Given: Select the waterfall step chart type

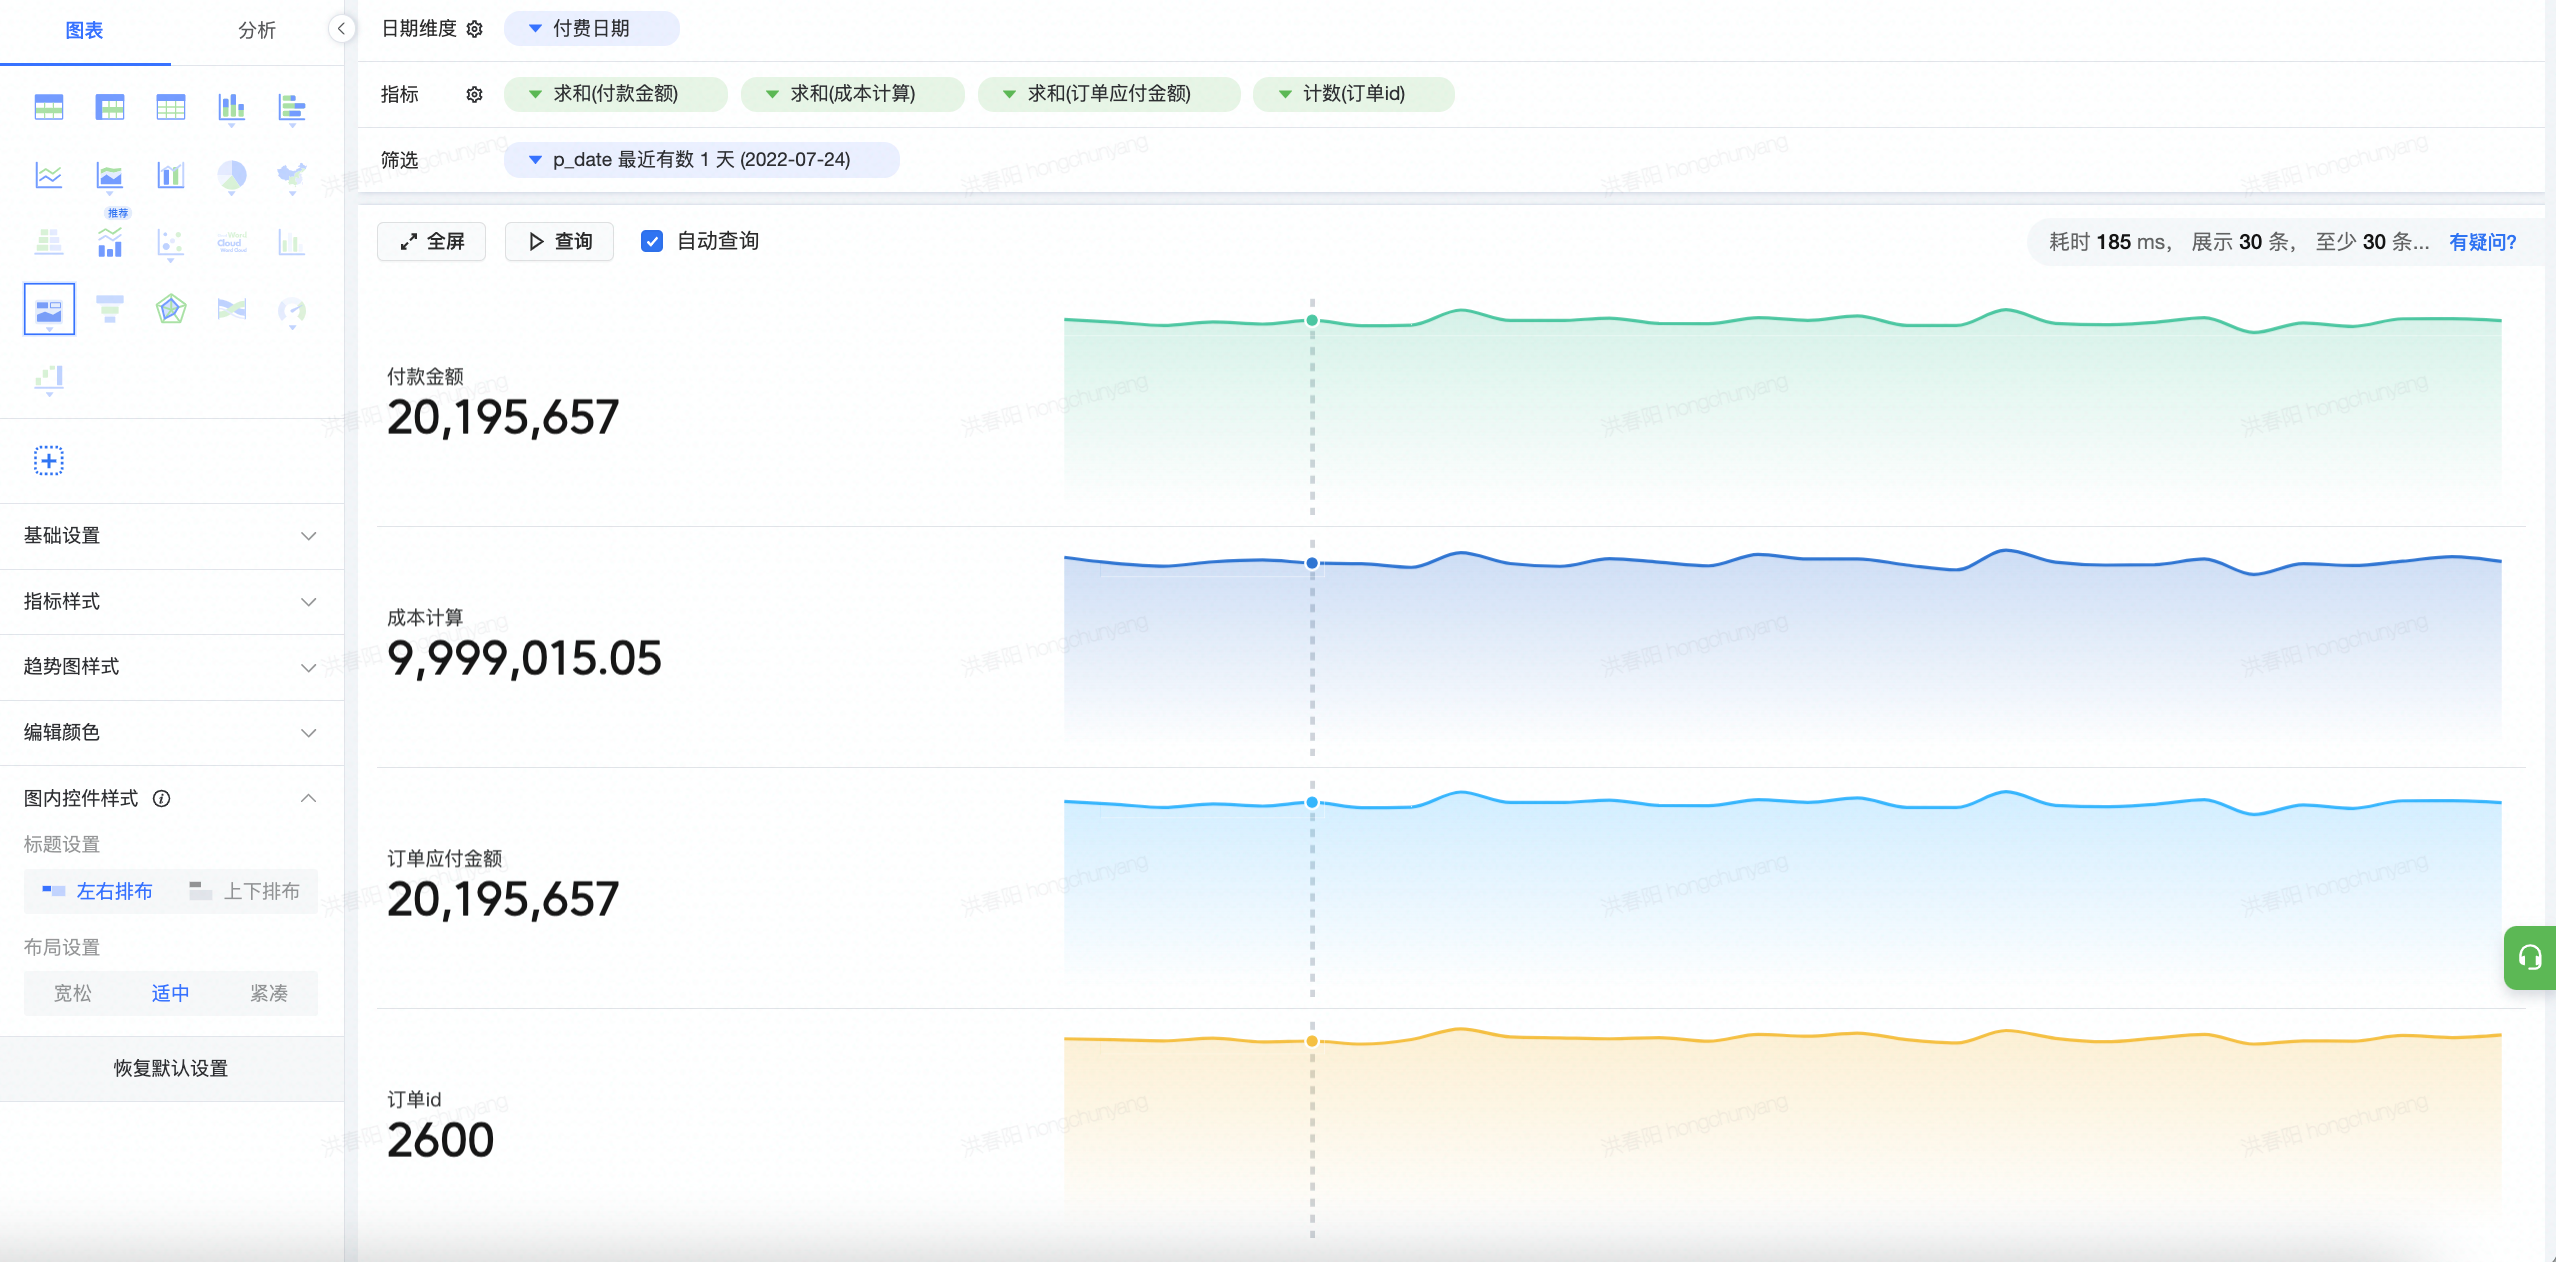Looking at the screenshot, I should point(49,378).
